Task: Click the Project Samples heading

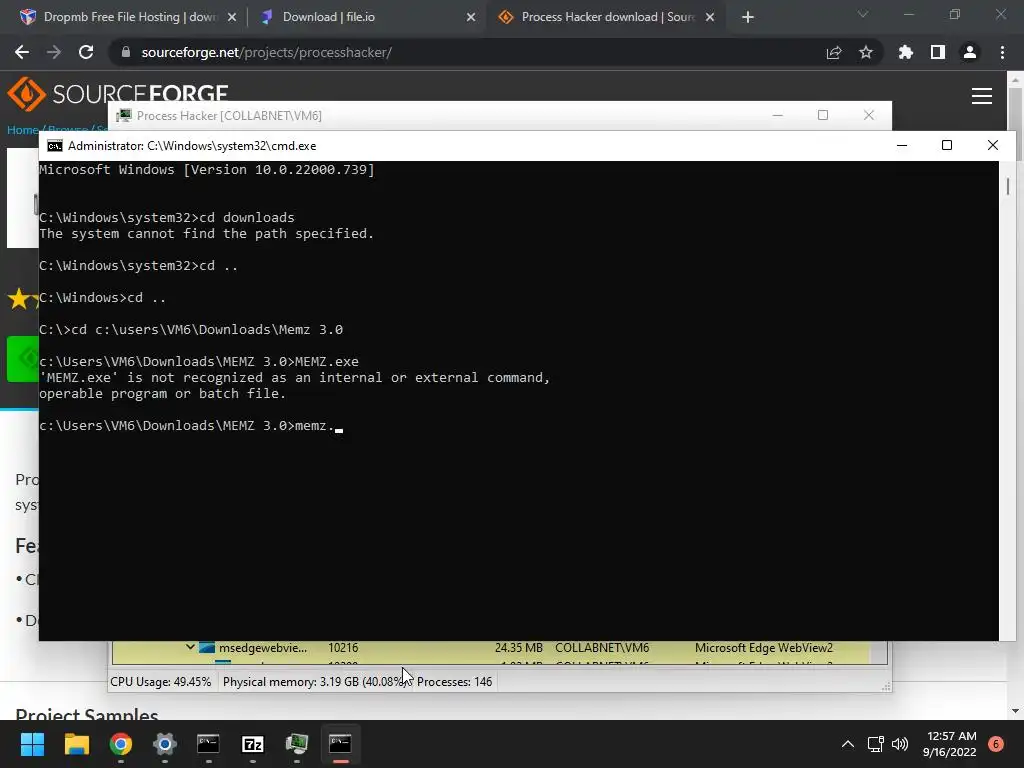Action: tap(86, 714)
